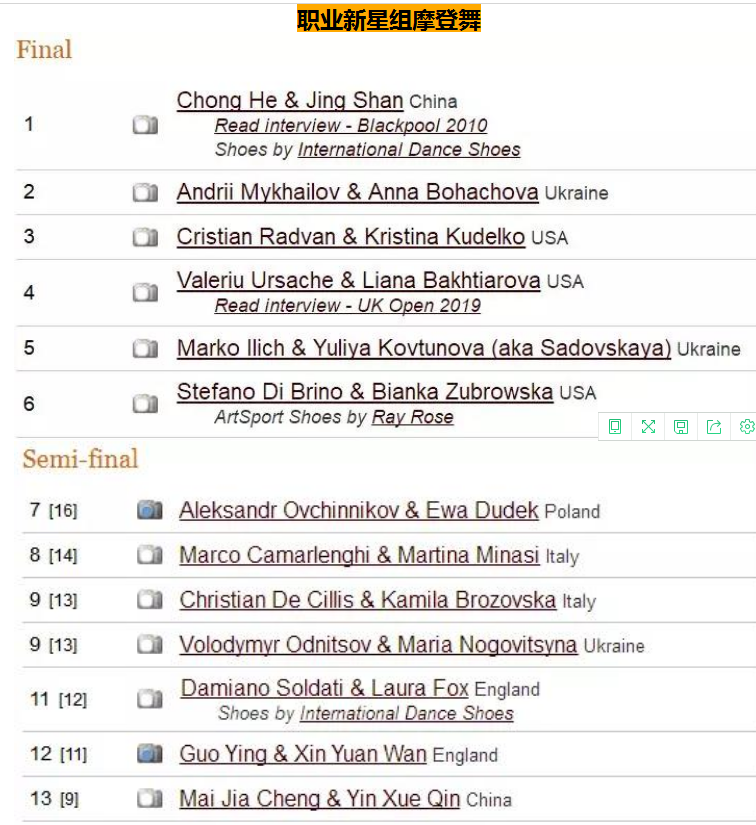Open the green settings gear icon

(747, 426)
